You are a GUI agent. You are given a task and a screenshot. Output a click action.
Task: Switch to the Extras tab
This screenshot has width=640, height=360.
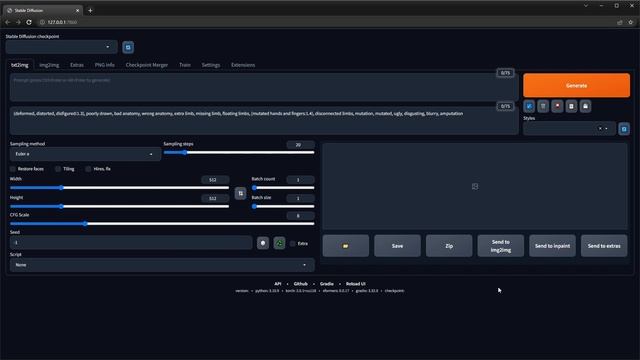tap(77, 65)
